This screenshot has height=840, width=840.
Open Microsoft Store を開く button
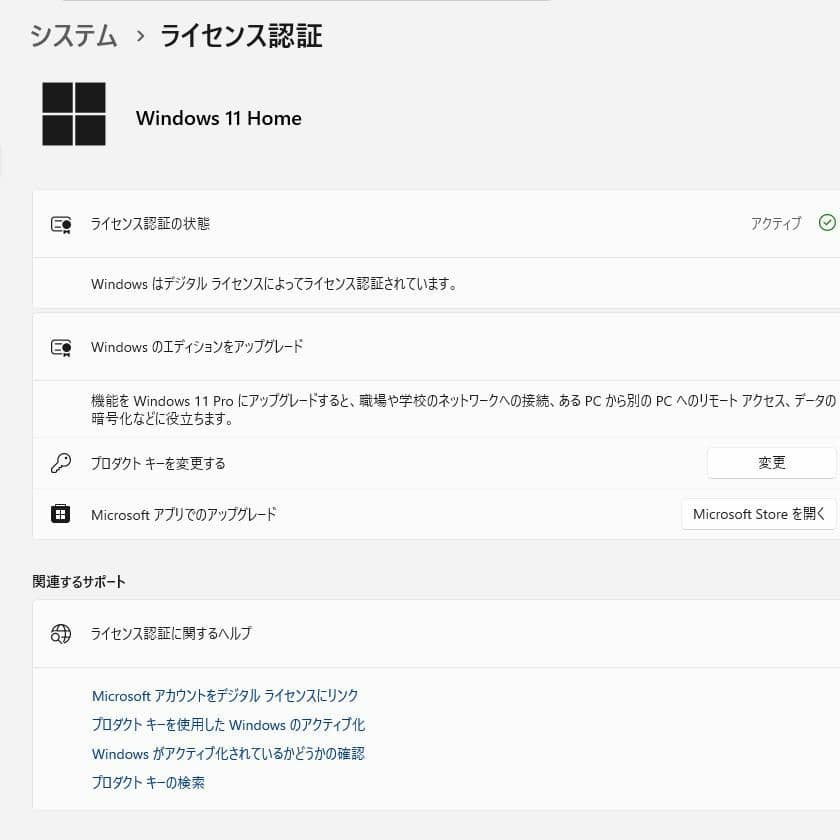coord(759,514)
